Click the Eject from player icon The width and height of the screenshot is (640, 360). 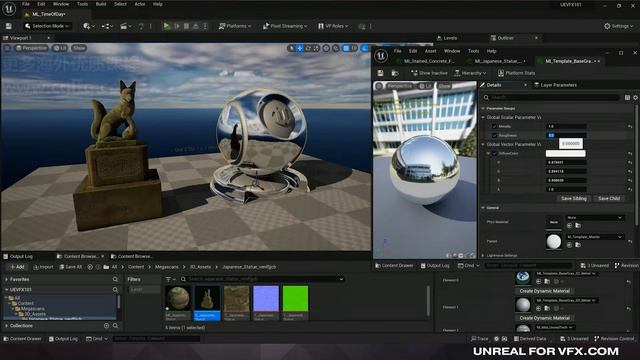click(x=196, y=26)
